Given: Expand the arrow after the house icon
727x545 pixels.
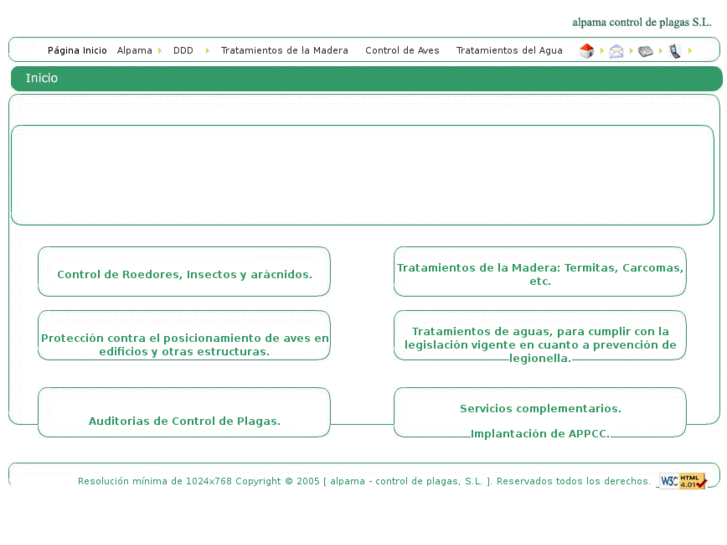Looking at the screenshot, I should tap(602, 51).
